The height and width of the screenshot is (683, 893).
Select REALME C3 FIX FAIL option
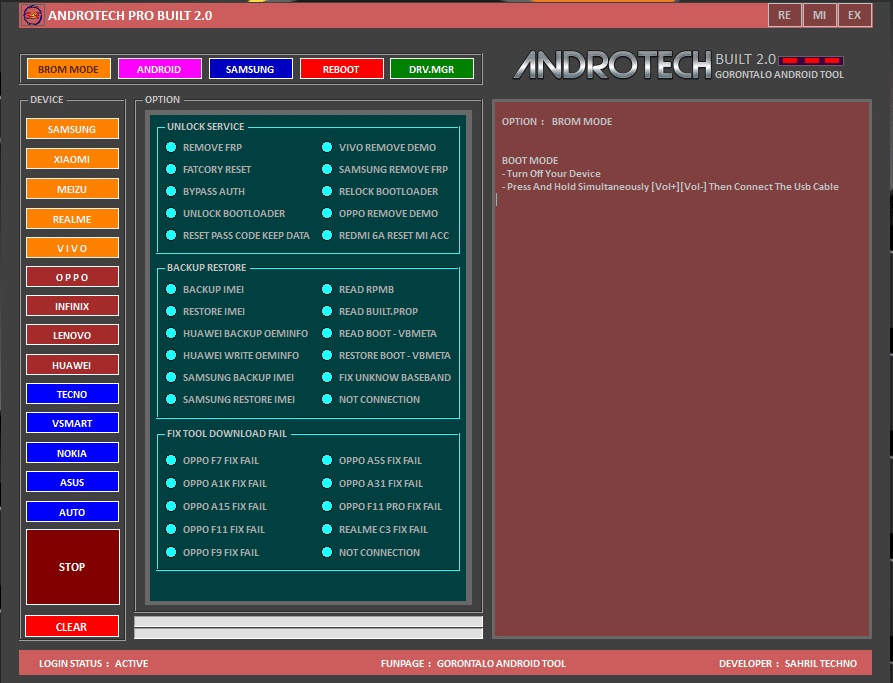point(375,529)
